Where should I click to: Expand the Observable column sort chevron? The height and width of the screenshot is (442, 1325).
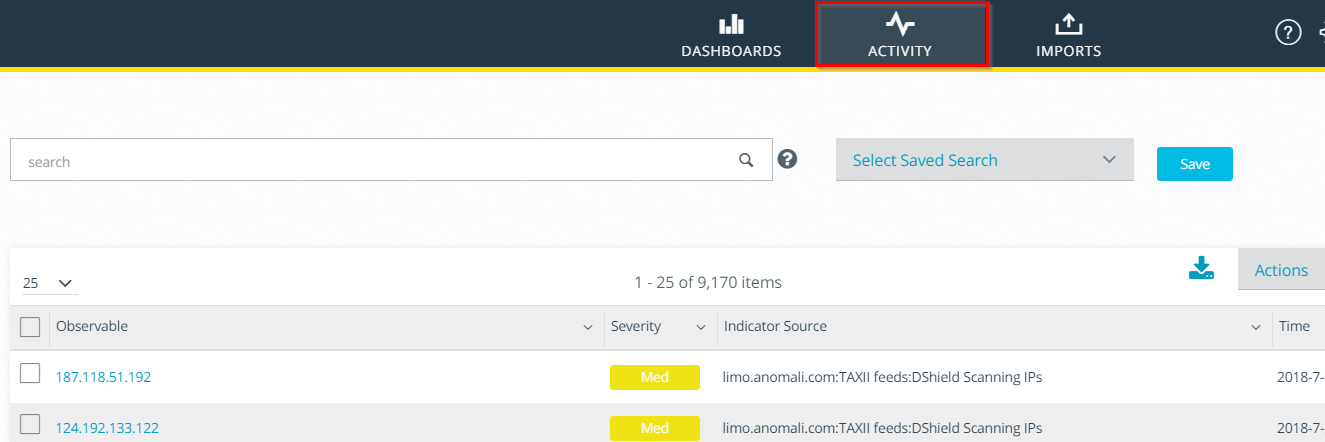coord(587,327)
